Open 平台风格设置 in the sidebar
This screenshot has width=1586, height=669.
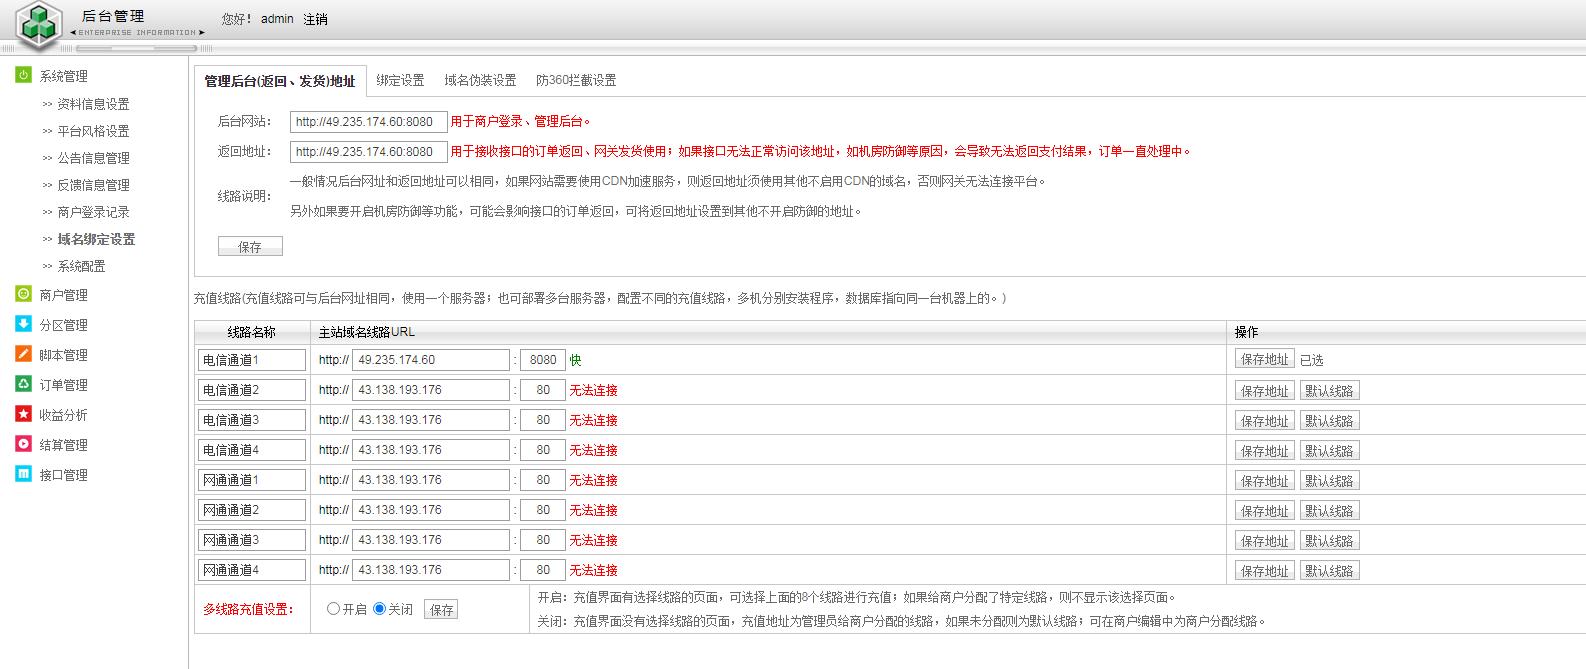pos(93,131)
